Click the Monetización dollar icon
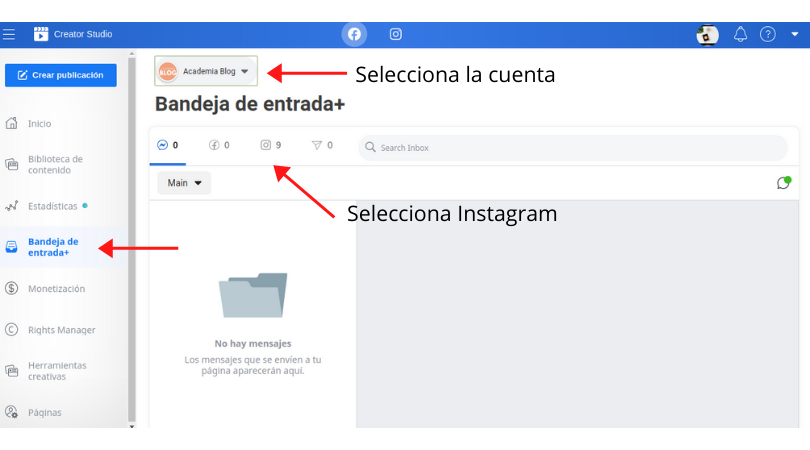The height and width of the screenshot is (450, 810). pyautogui.click(x=11, y=288)
